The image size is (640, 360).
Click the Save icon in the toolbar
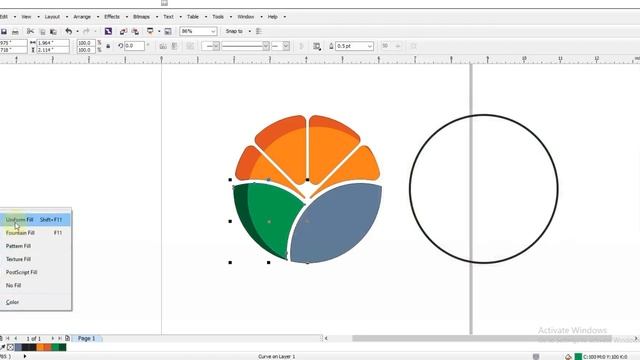coord(4,31)
